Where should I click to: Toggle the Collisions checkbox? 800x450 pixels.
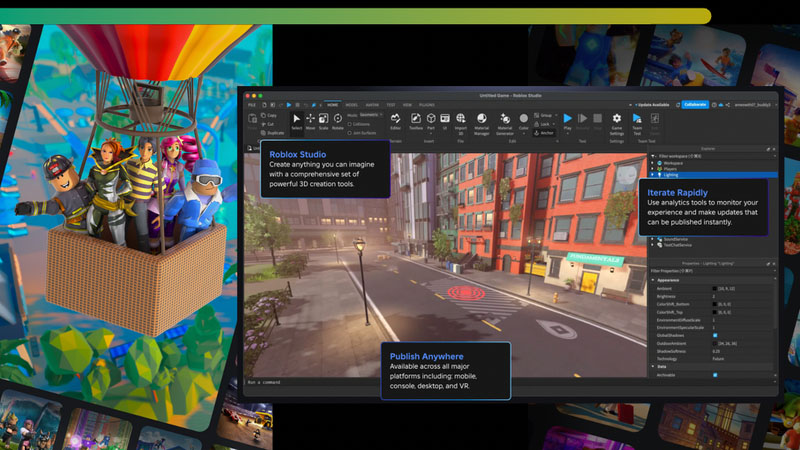coord(349,124)
